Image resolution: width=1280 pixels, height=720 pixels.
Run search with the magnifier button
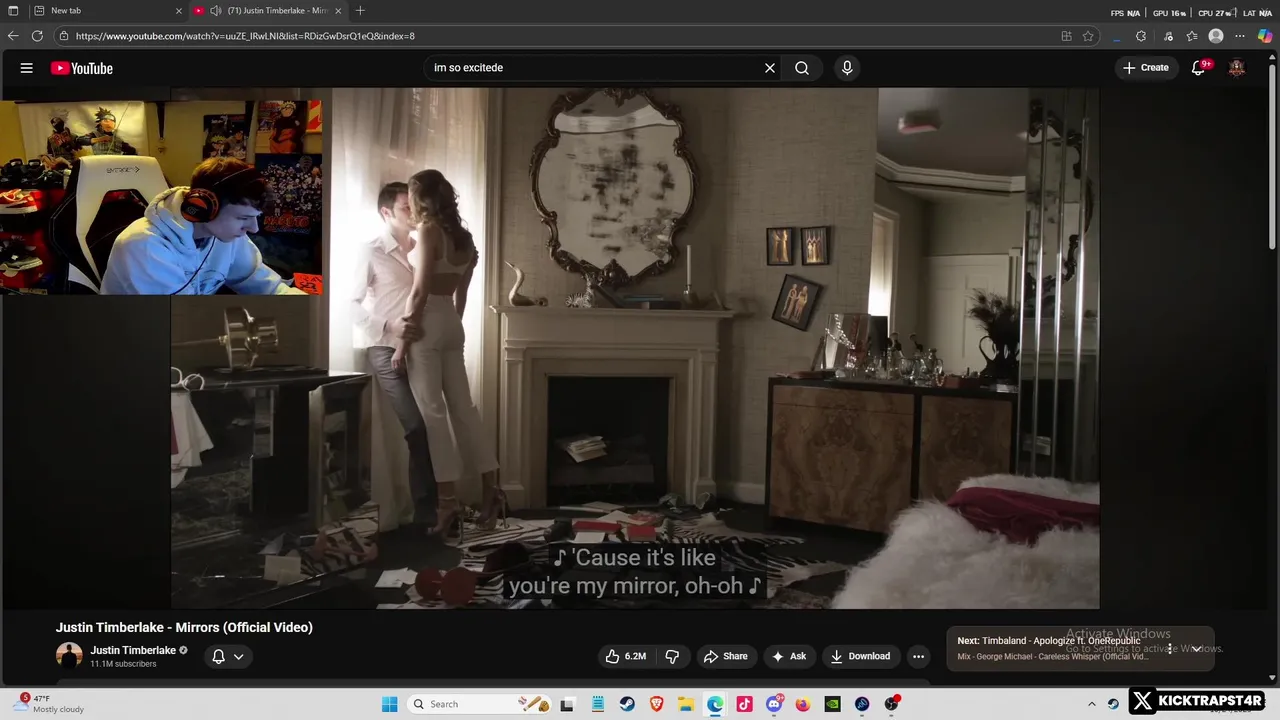(802, 68)
